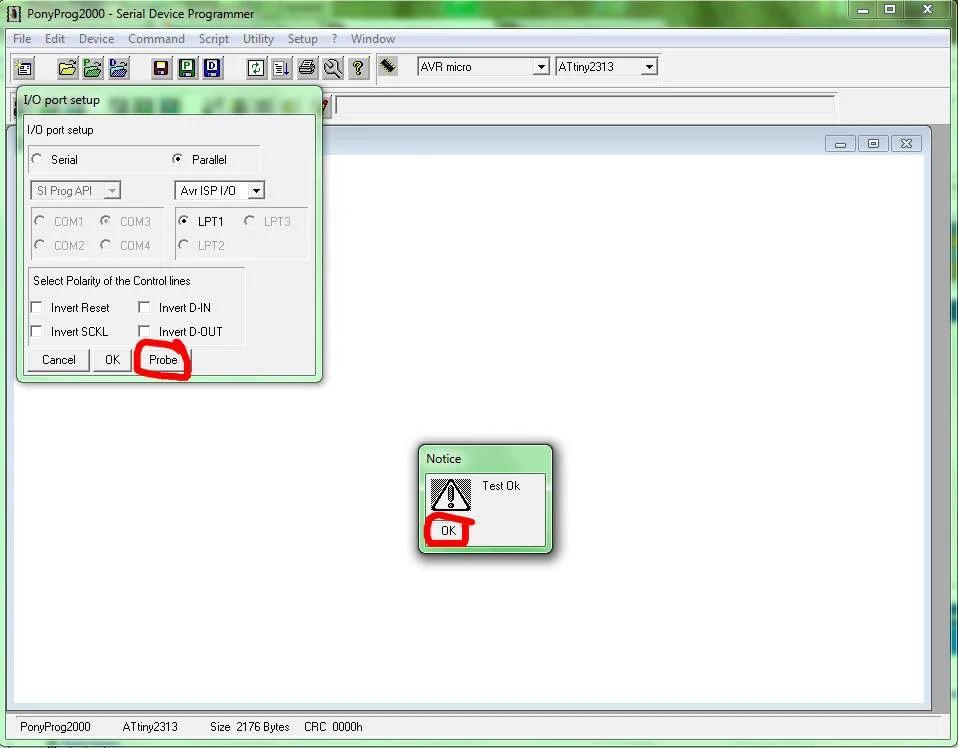Viewport: 958px width, 748px height.
Task: Open the SI Prog API dropdown
Action: (x=112, y=191)
